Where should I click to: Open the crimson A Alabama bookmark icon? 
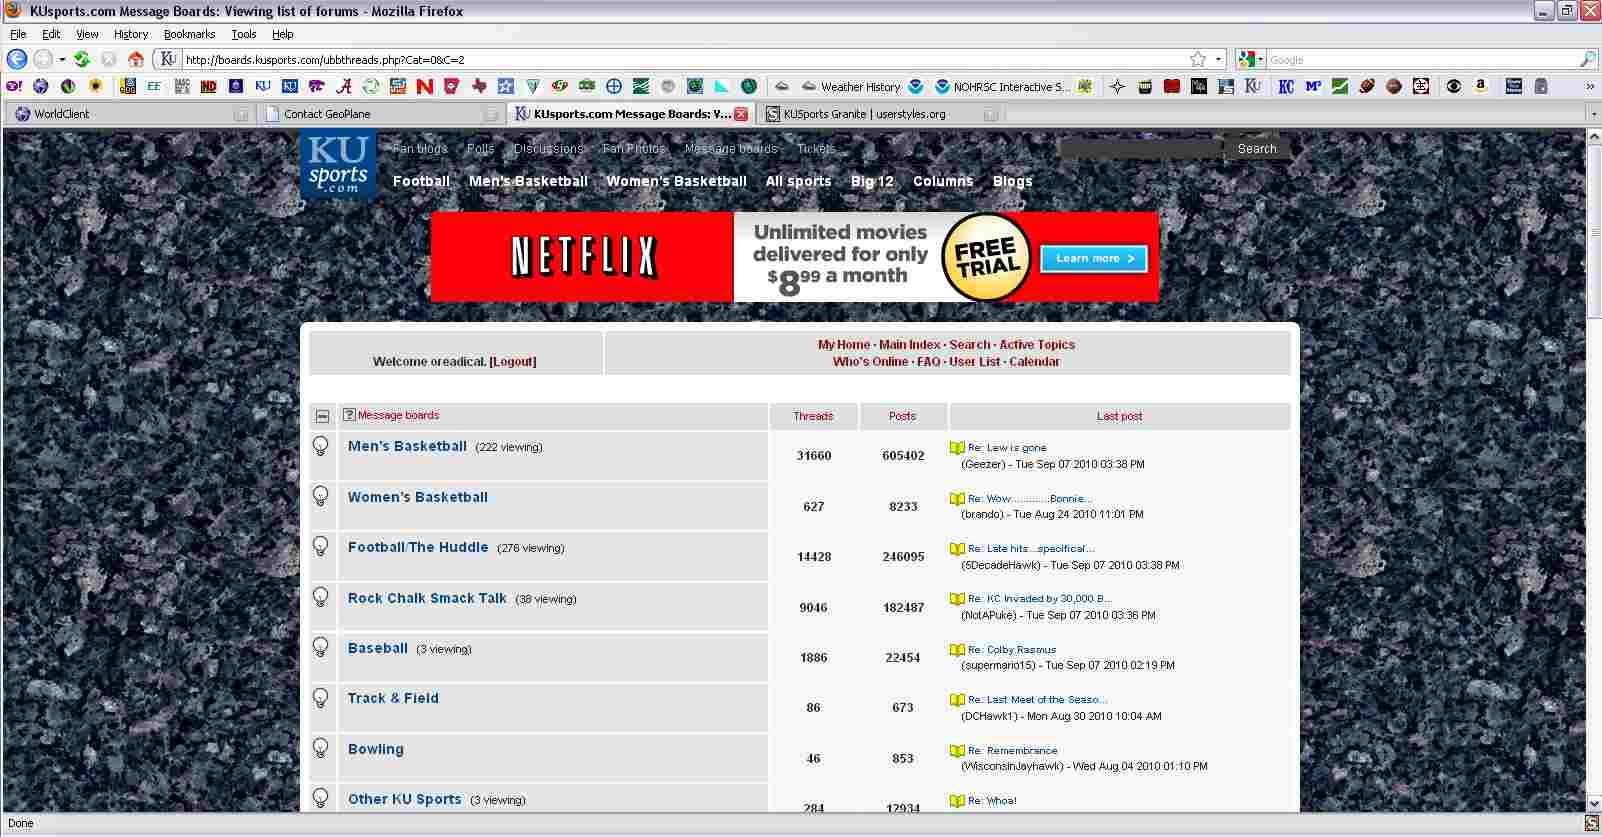pyautogui.click(x=343, y=86)
